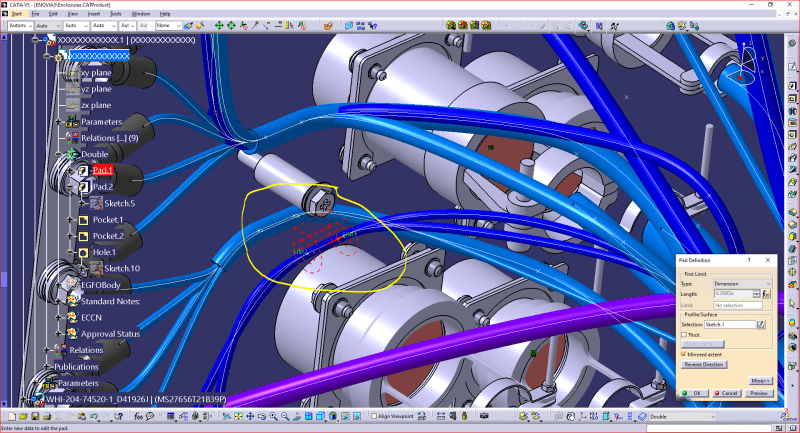Screen dimensions: 800x433
Task: Select the EGFOBody tree item
Action: [x=101, y=285]
